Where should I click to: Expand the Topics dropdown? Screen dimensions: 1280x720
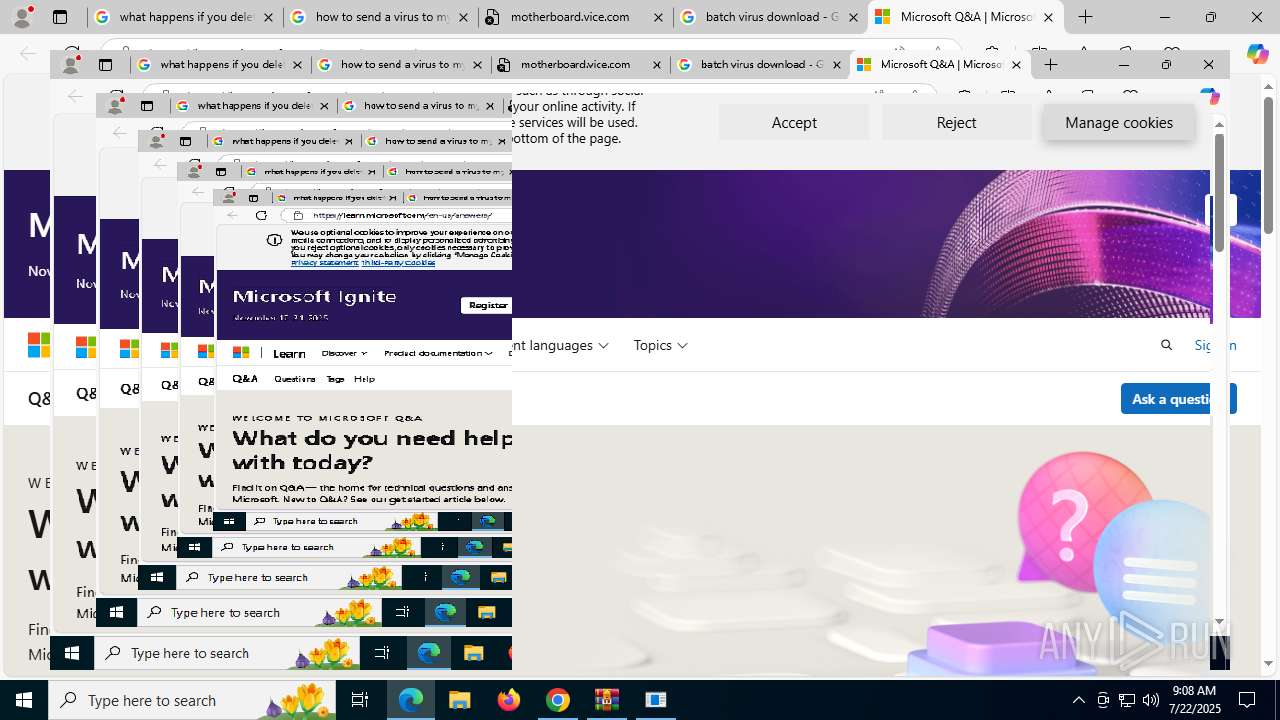click(x=660, y=345)
